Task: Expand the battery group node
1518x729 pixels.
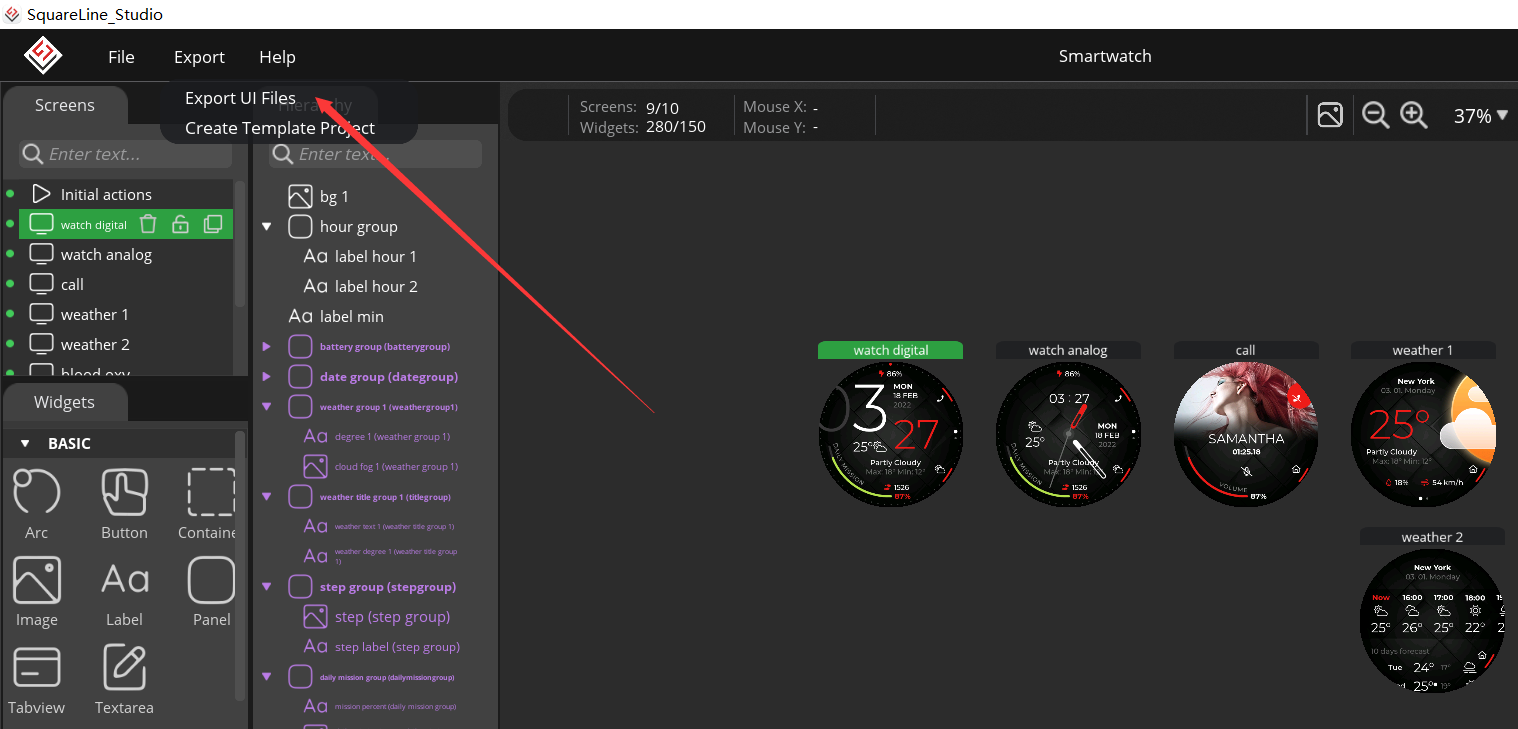Action: [x=267, y=346]
